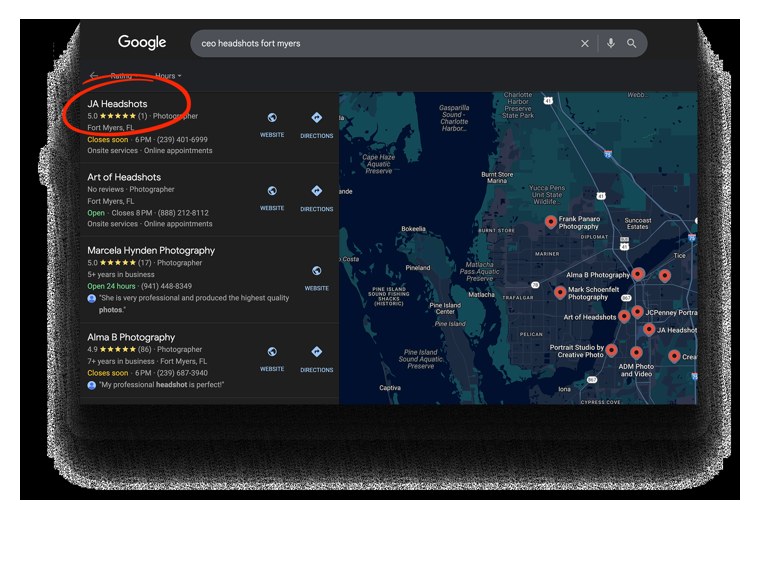760x580 pixels.
Task: Open the Rating filter dropdown
Action: coord(121,76)
